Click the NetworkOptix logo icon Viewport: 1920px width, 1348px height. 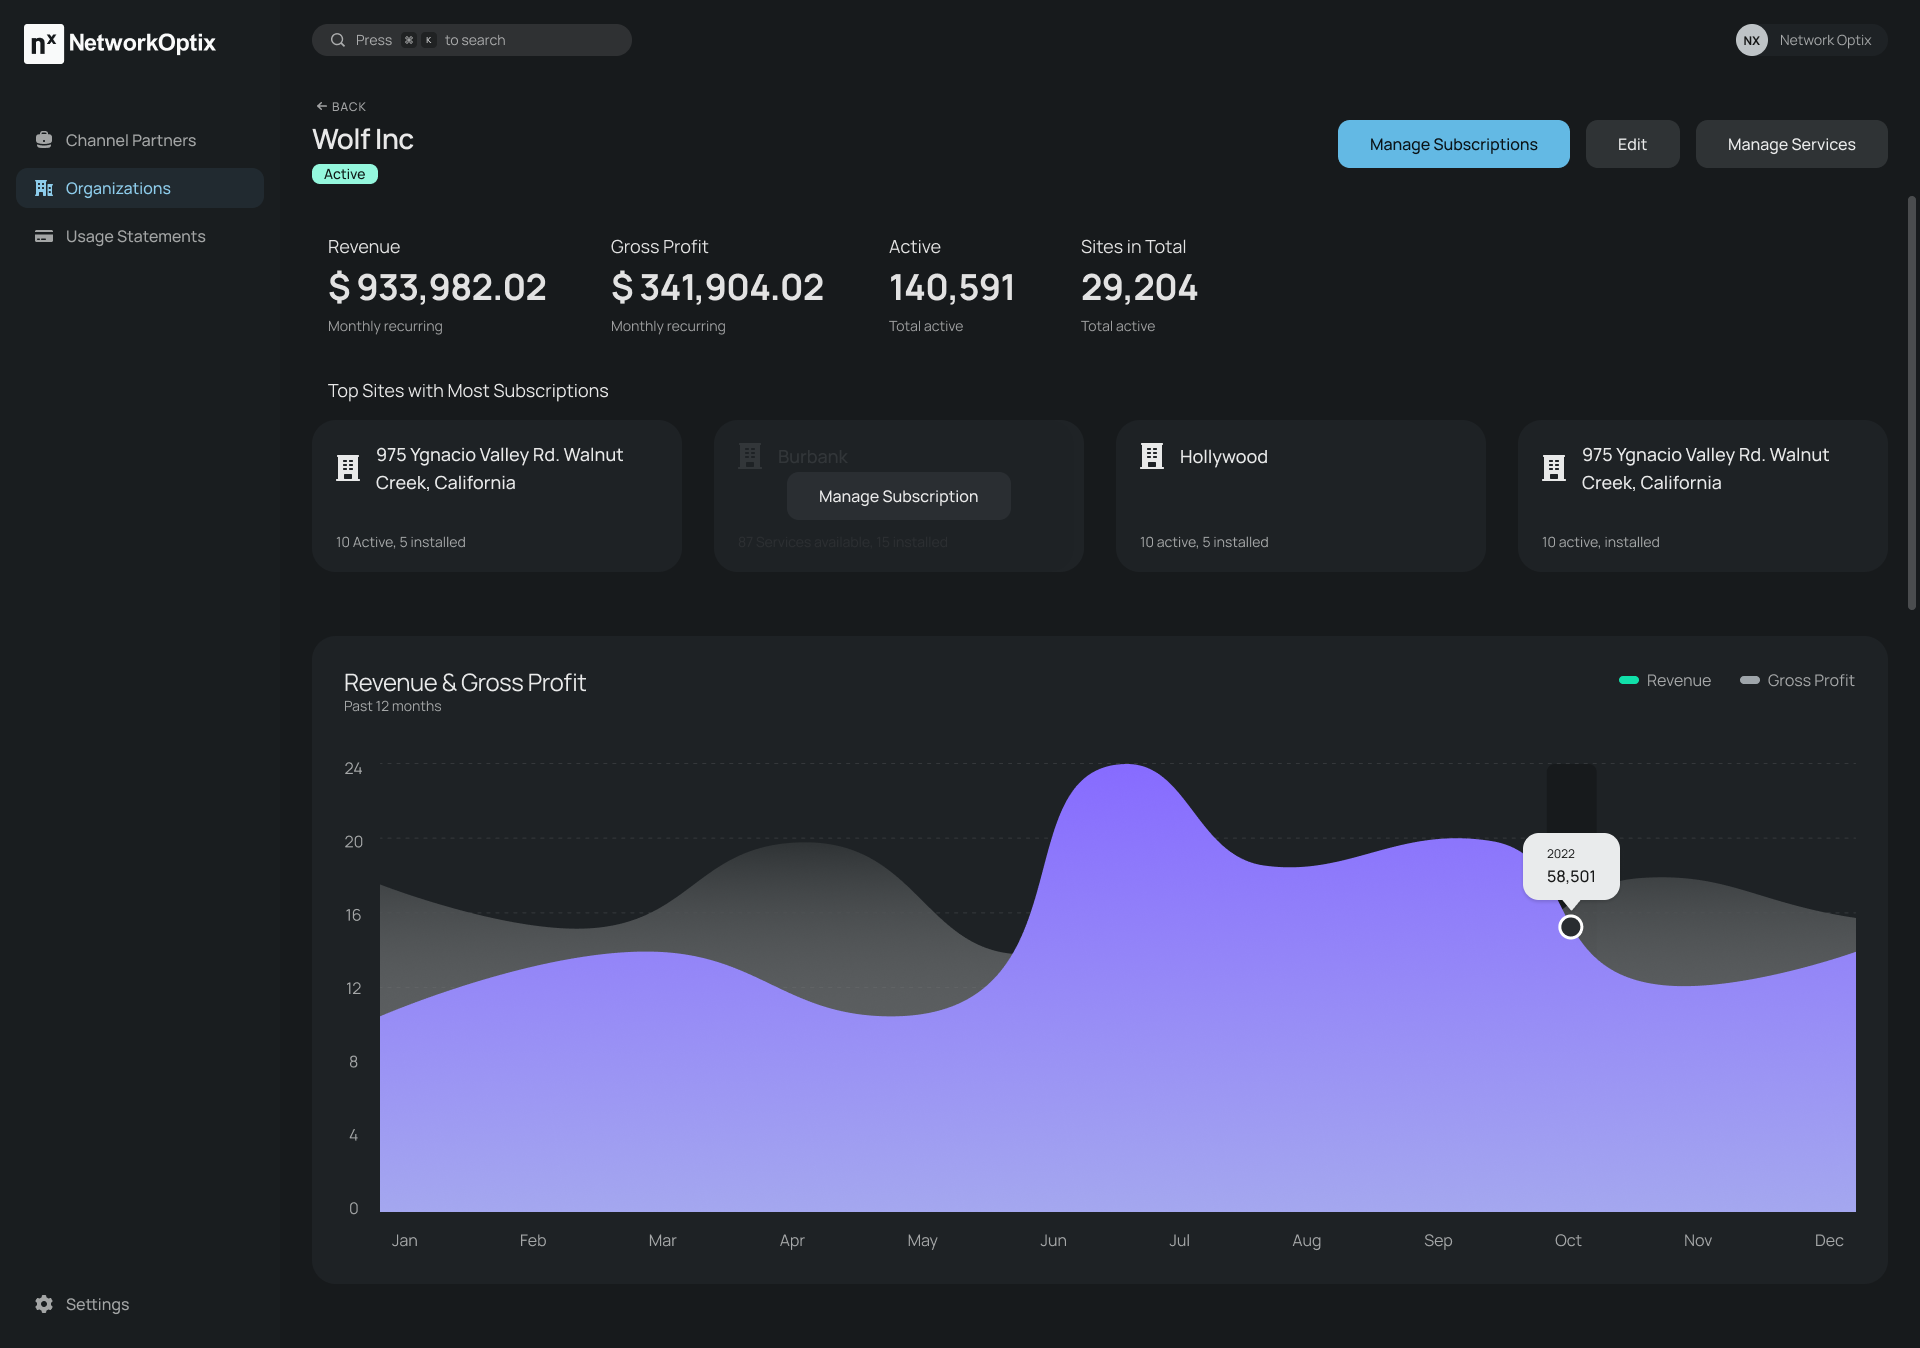tap(44, 43)
